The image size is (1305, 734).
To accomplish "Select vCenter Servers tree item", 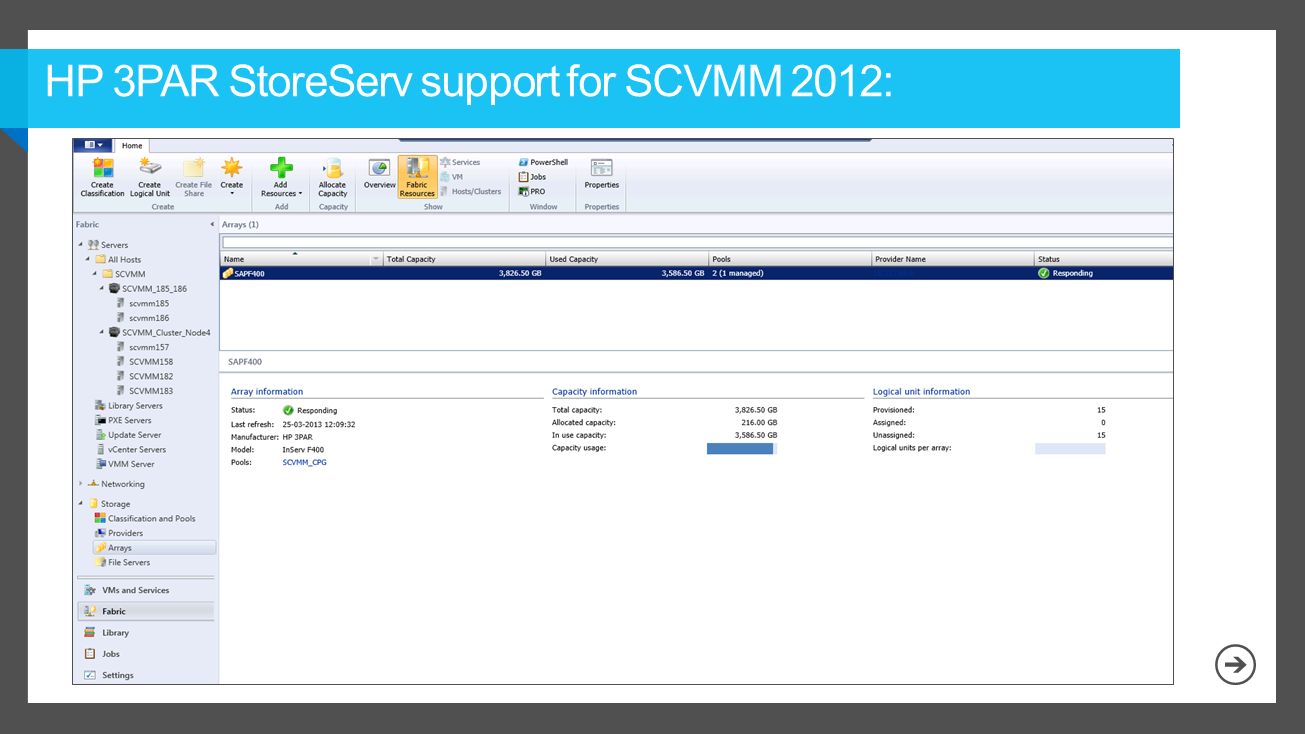I will click(130, 450).
